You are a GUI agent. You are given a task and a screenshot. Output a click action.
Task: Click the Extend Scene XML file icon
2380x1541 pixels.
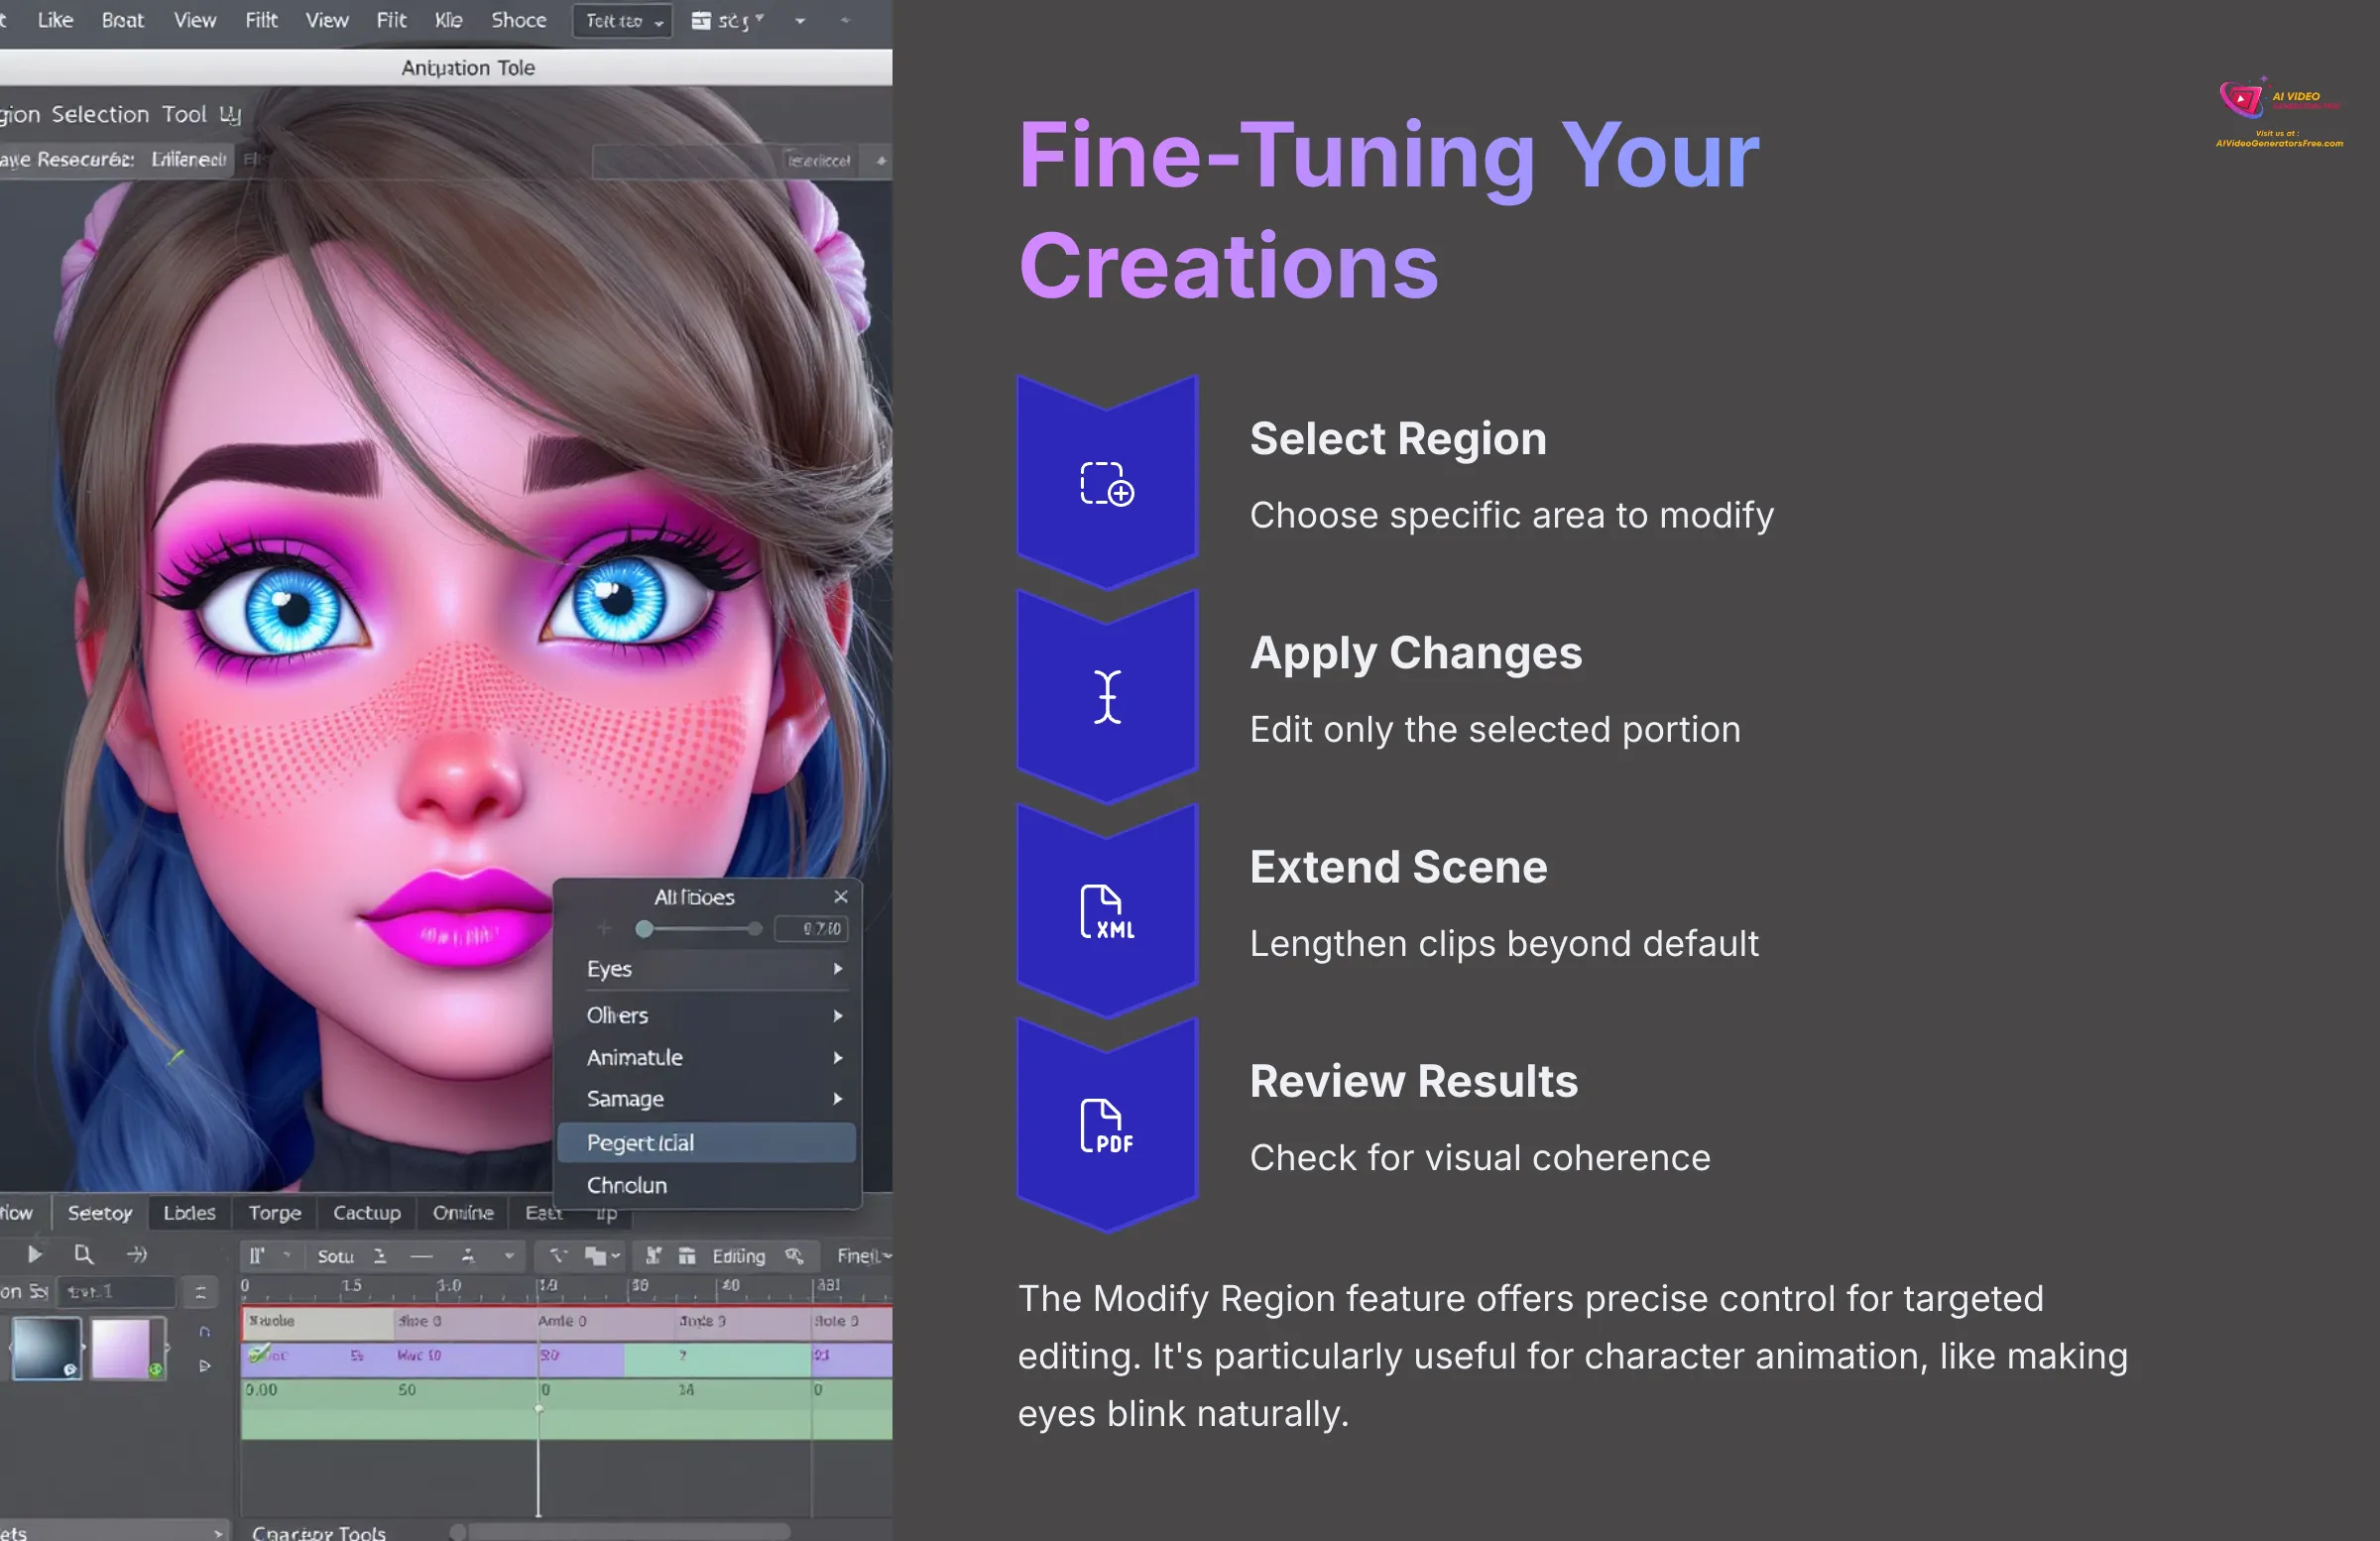(1107, 911)
